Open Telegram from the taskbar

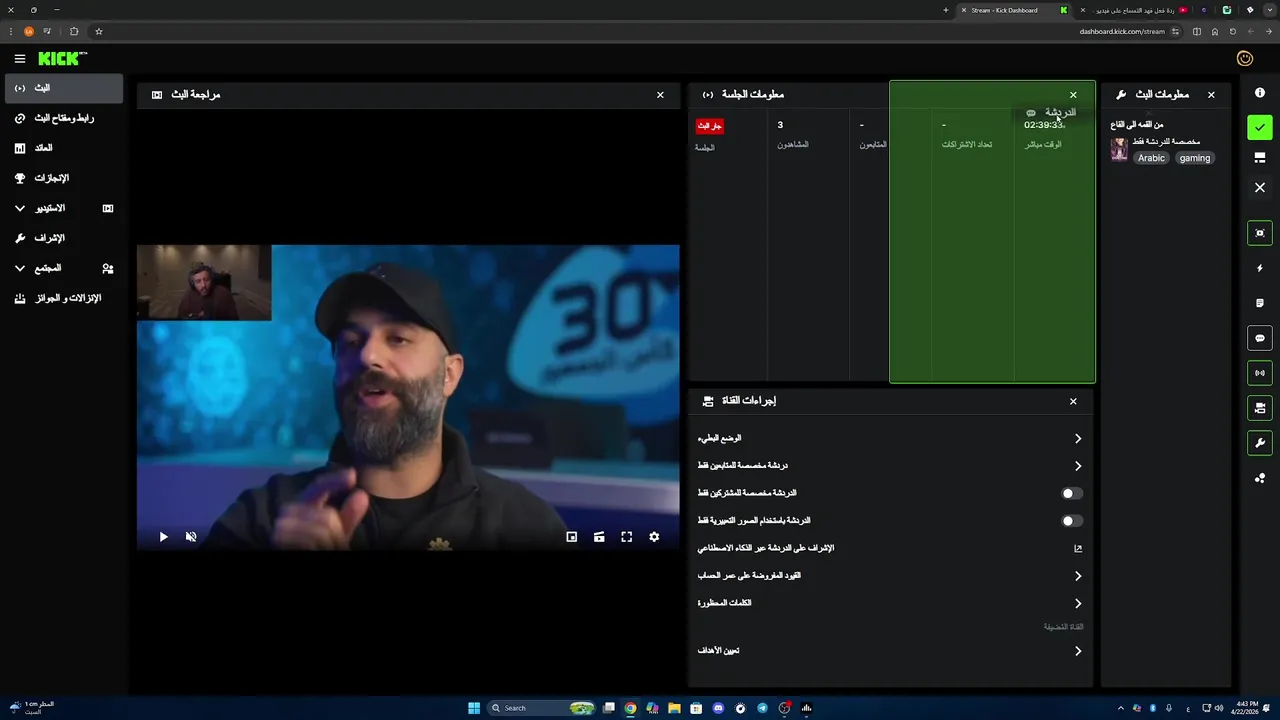(762, 708)
